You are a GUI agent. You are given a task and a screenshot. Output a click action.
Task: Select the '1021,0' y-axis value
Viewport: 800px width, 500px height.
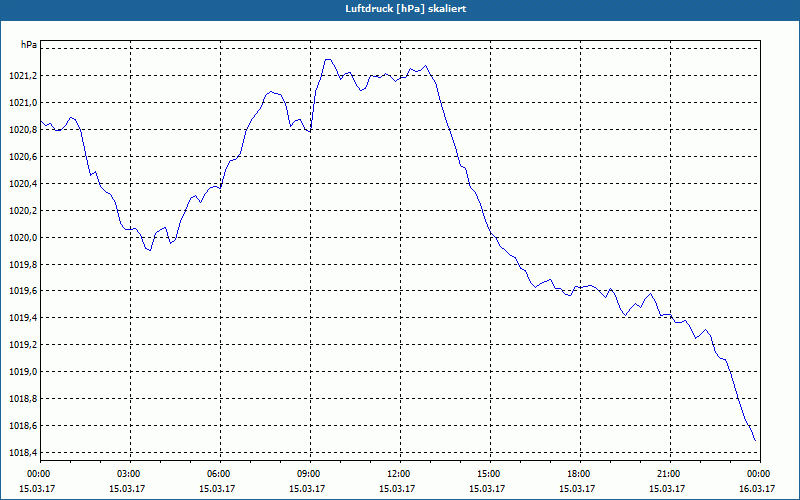pyautogui.click(x=23, y=103)
